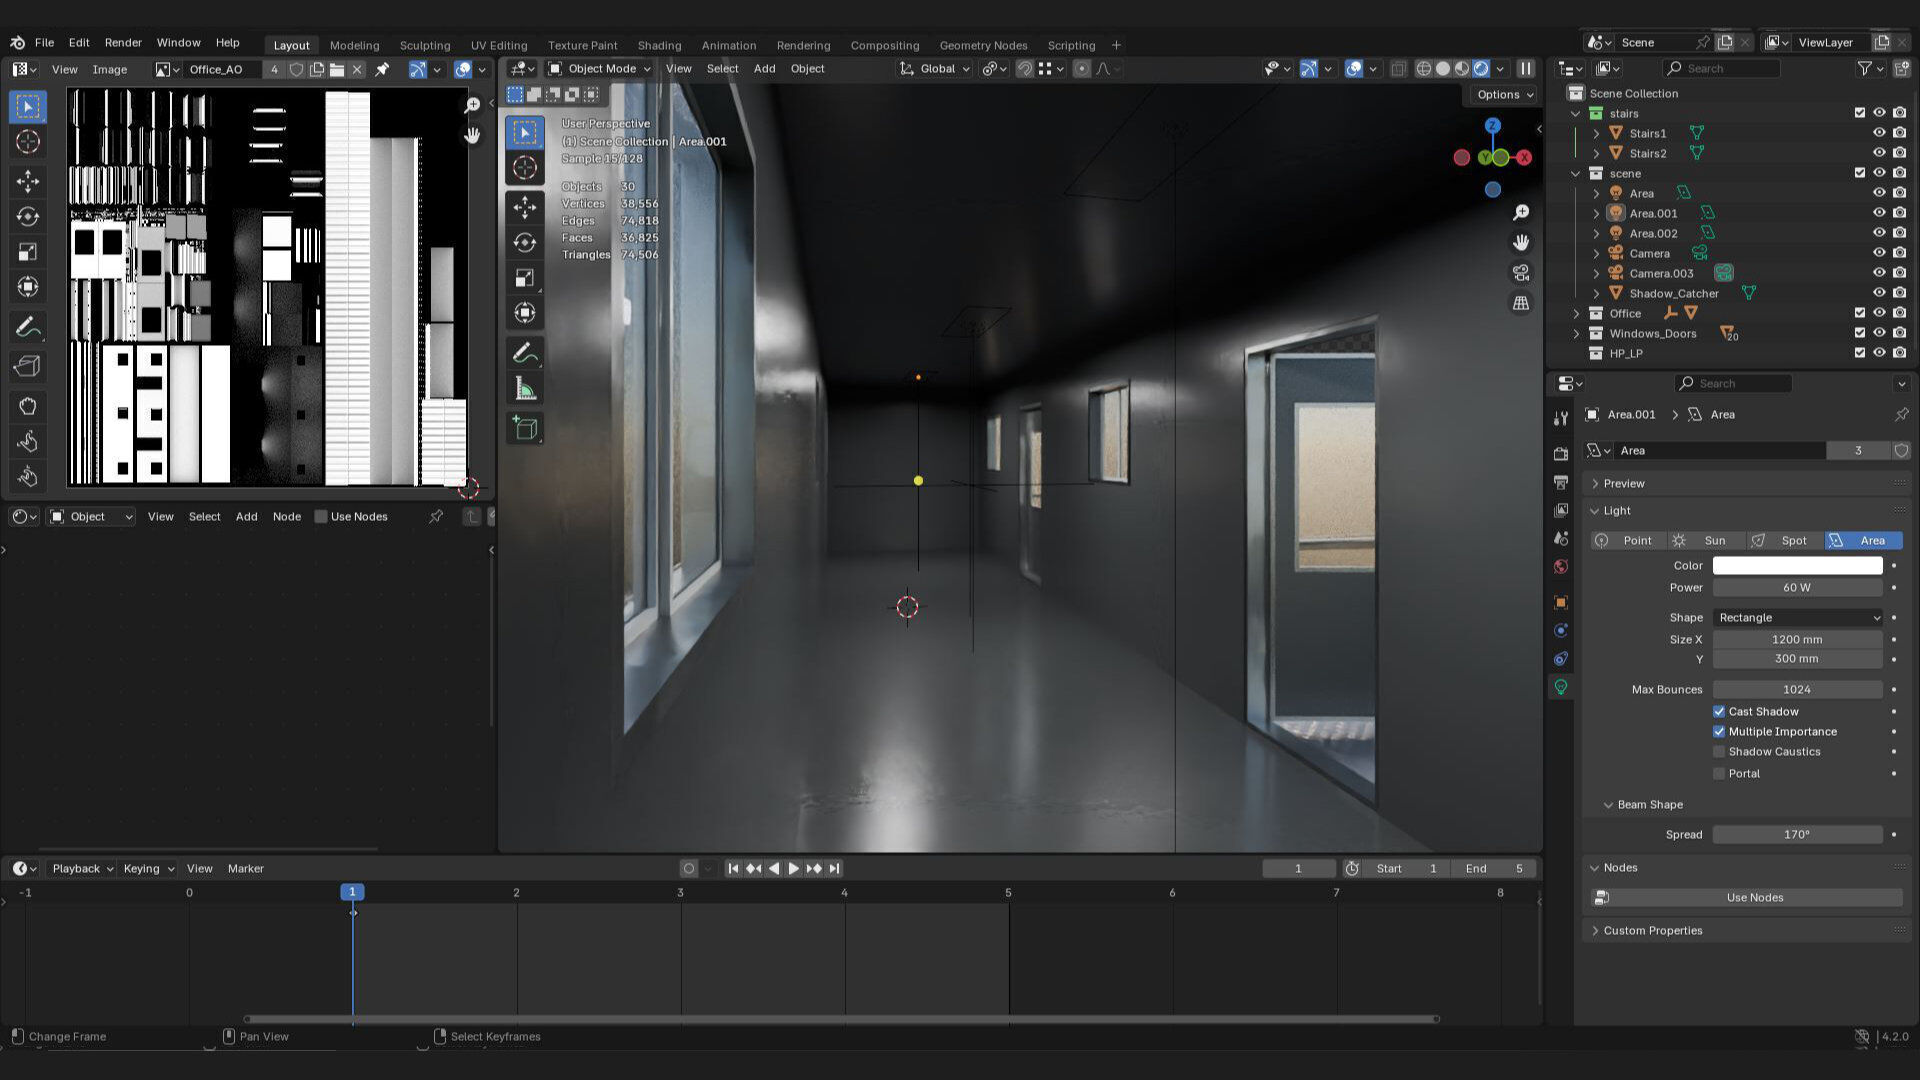Open the Render properties tab icon

coord(1561,454)
